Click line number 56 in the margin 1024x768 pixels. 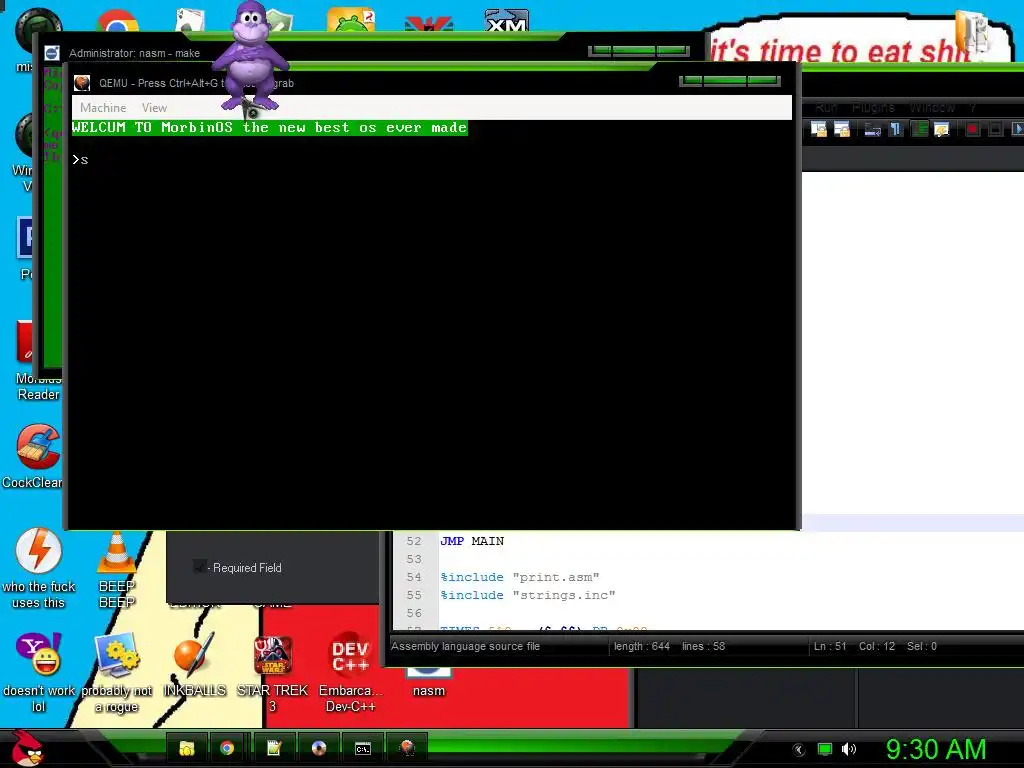point(414,613)
